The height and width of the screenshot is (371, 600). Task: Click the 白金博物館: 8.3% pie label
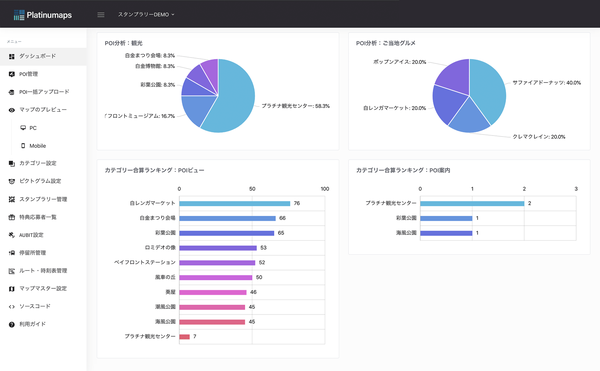coord(155,66)
